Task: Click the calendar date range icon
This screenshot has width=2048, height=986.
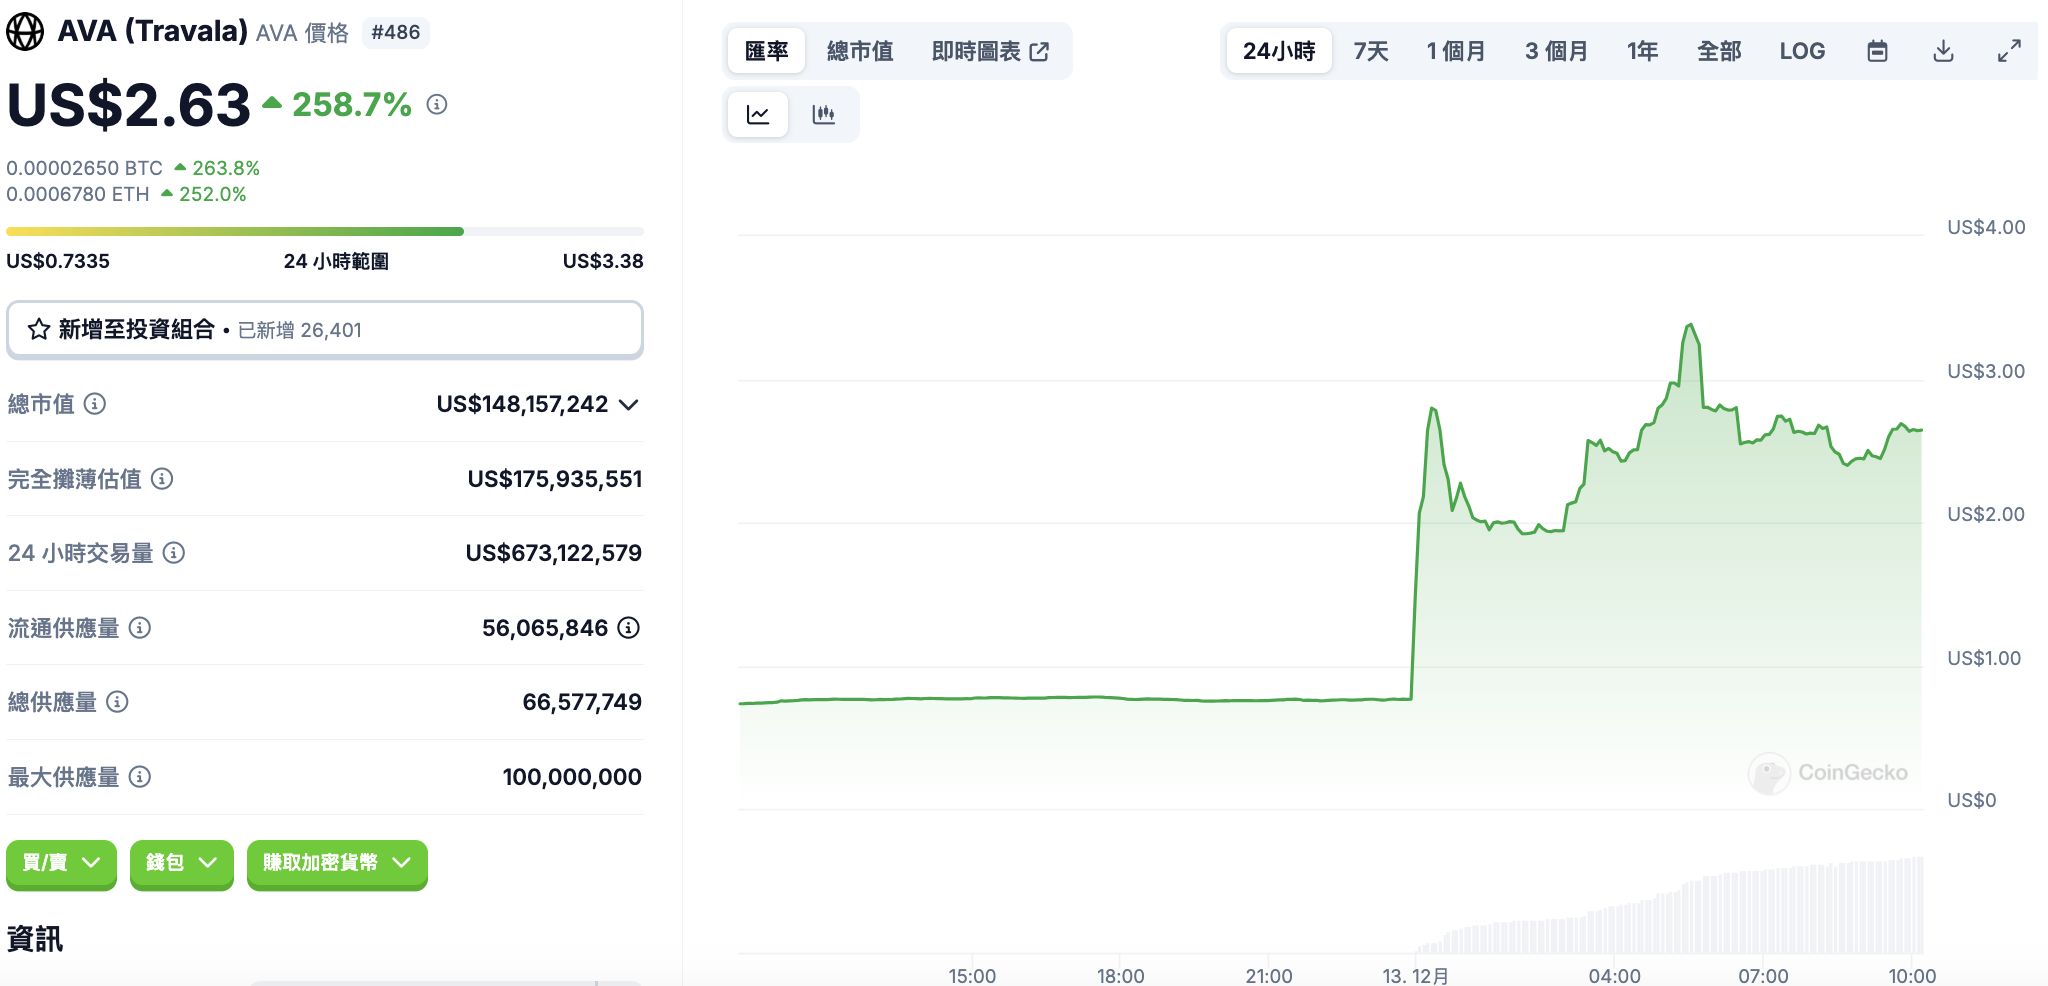Action: pyautogui.click(x=1877, y=51)
